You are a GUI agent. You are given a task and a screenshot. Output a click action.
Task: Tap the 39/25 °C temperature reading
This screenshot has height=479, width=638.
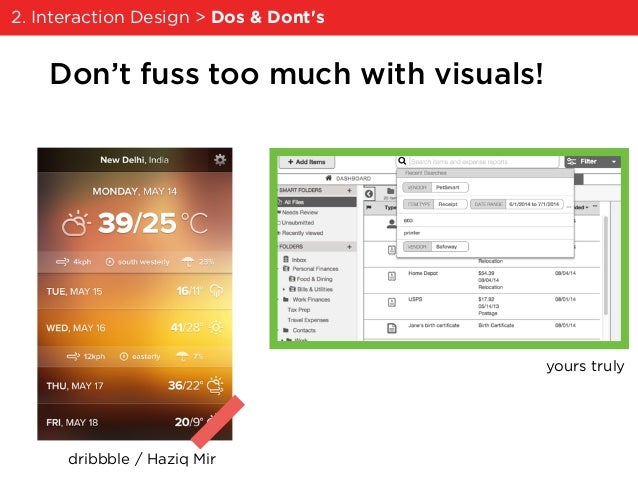(x=153, y=223)
